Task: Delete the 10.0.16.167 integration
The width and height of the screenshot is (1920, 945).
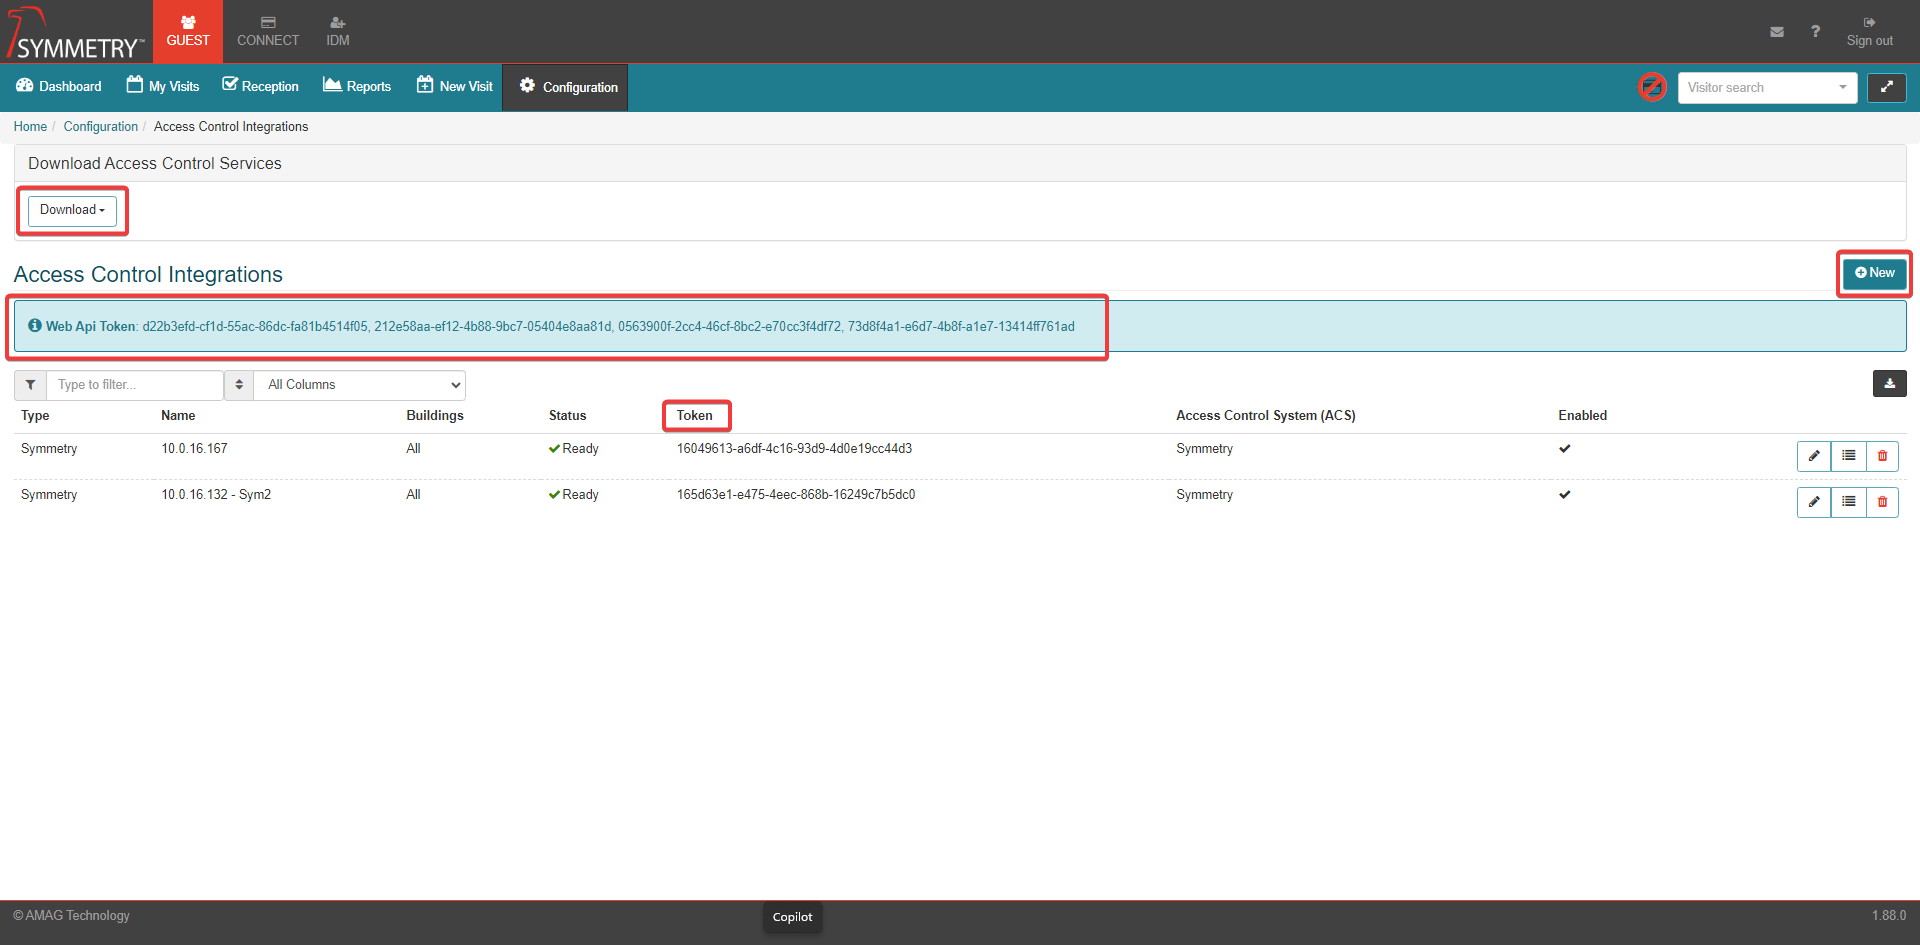Action: click(x=1882, y=456)
